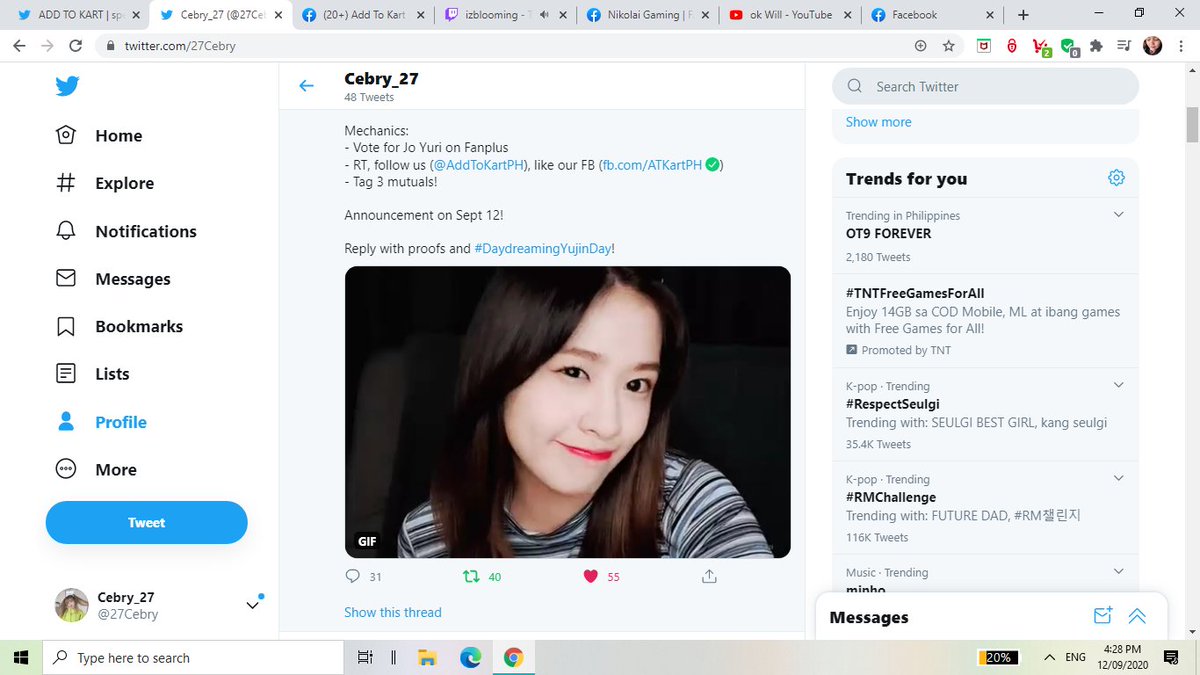Expand options for Music trending item

pos(1118,571)
